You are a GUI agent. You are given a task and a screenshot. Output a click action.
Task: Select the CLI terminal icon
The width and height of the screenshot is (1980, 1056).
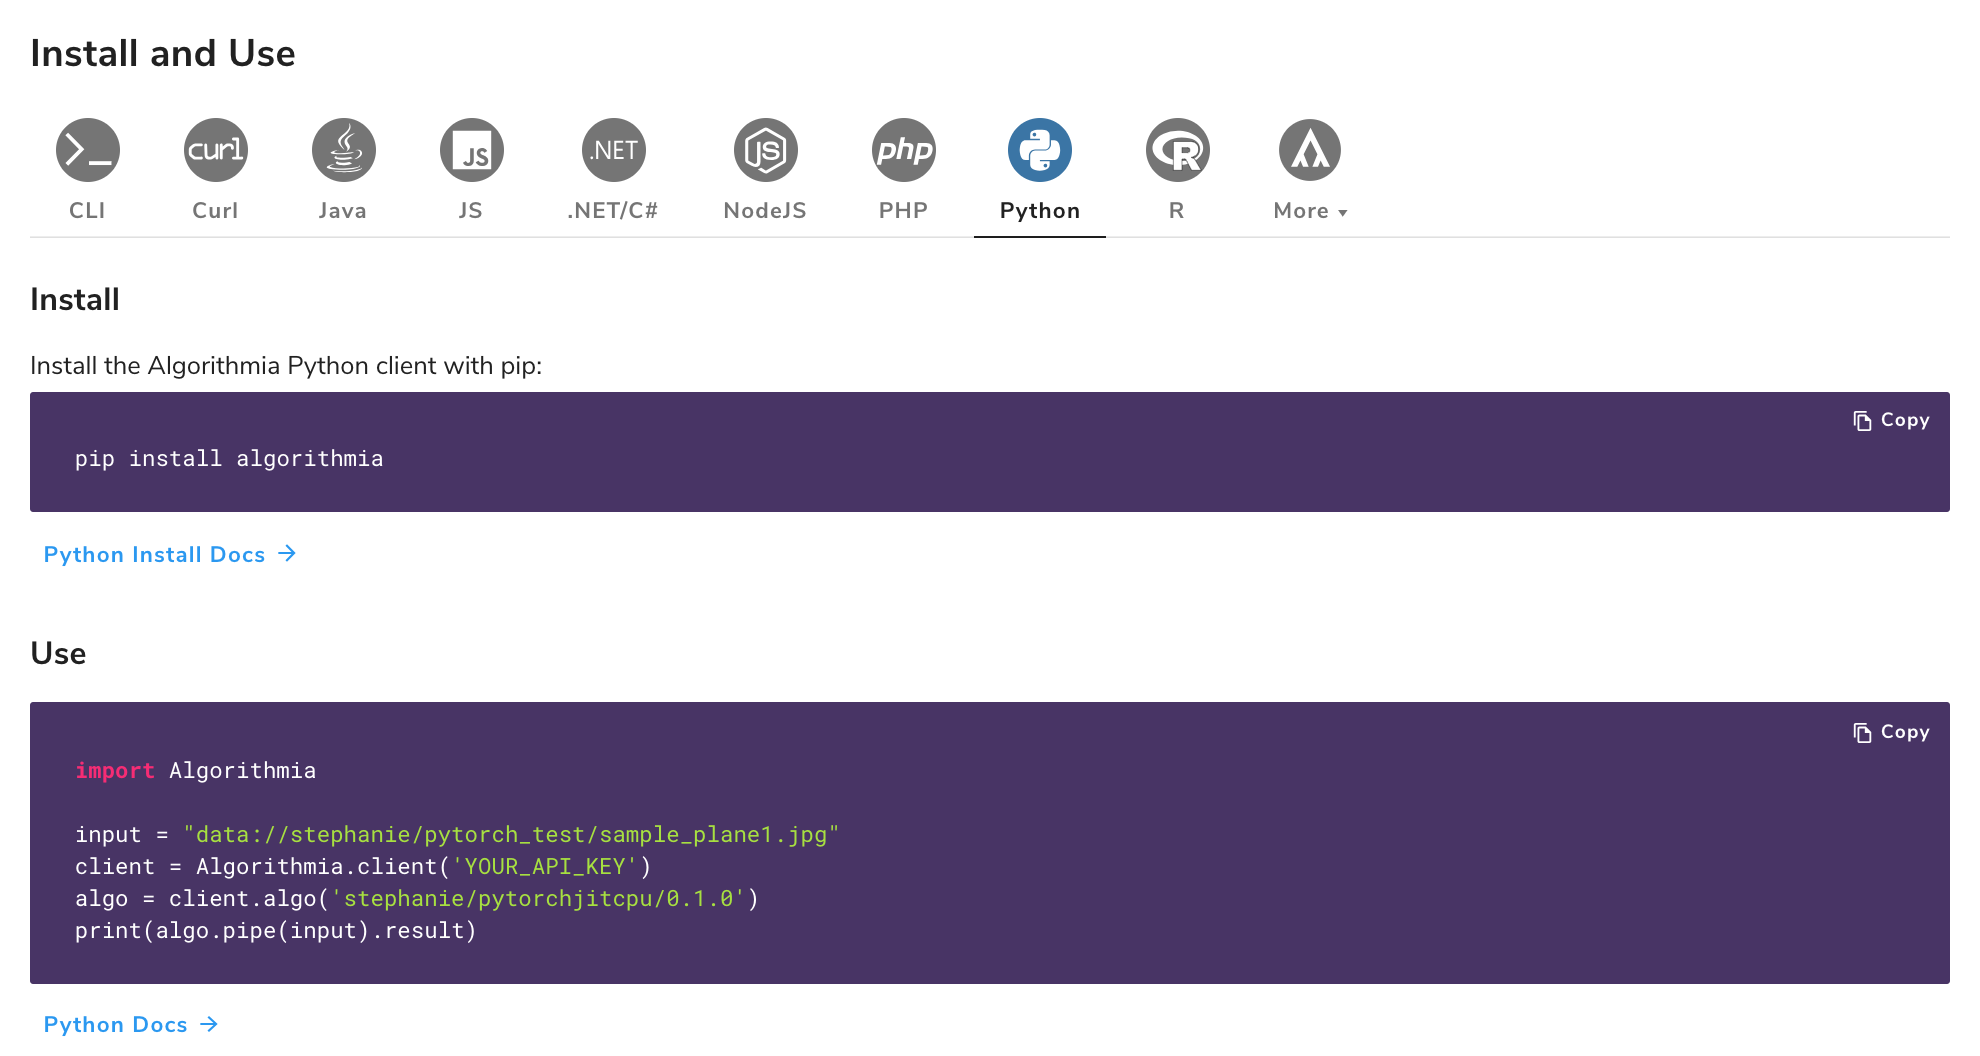[x=88, y=150]
